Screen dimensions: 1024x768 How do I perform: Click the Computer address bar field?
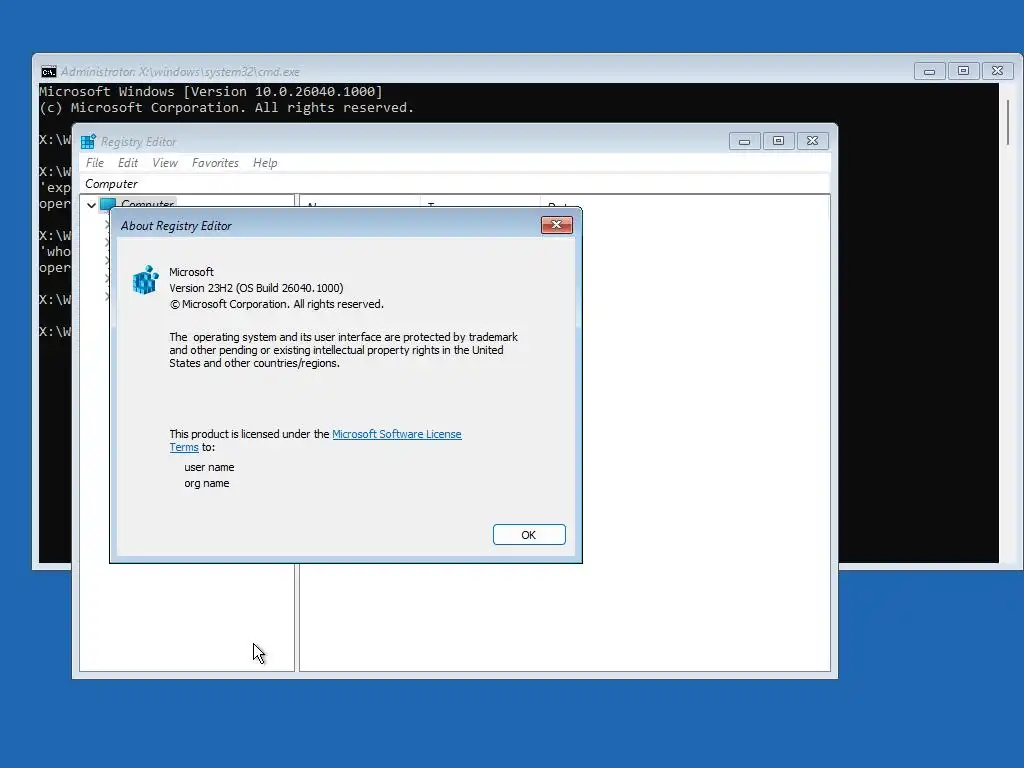(455, 184)
